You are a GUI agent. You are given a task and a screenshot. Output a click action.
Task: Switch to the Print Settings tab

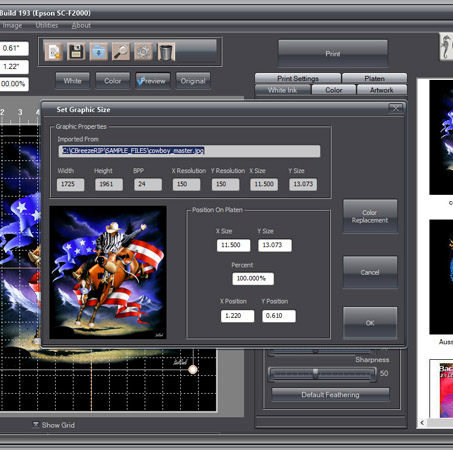point(298,78)
